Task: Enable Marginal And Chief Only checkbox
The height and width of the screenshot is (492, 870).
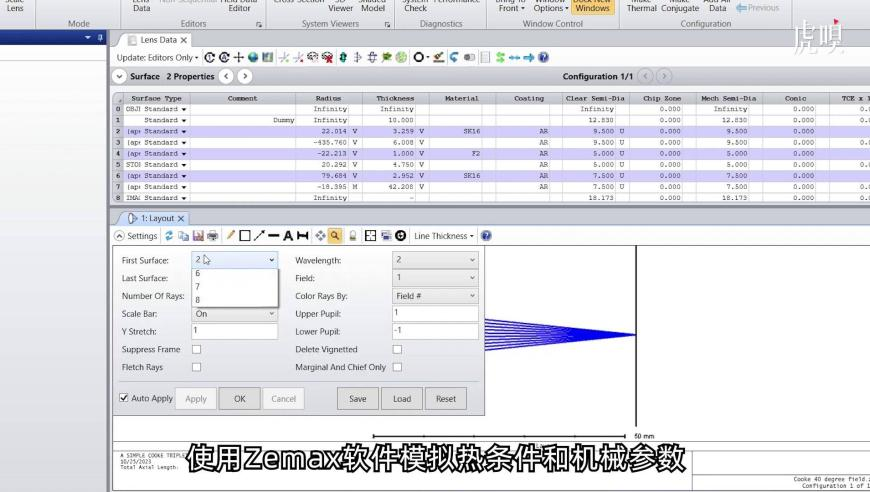Action: tap(397, 367)
